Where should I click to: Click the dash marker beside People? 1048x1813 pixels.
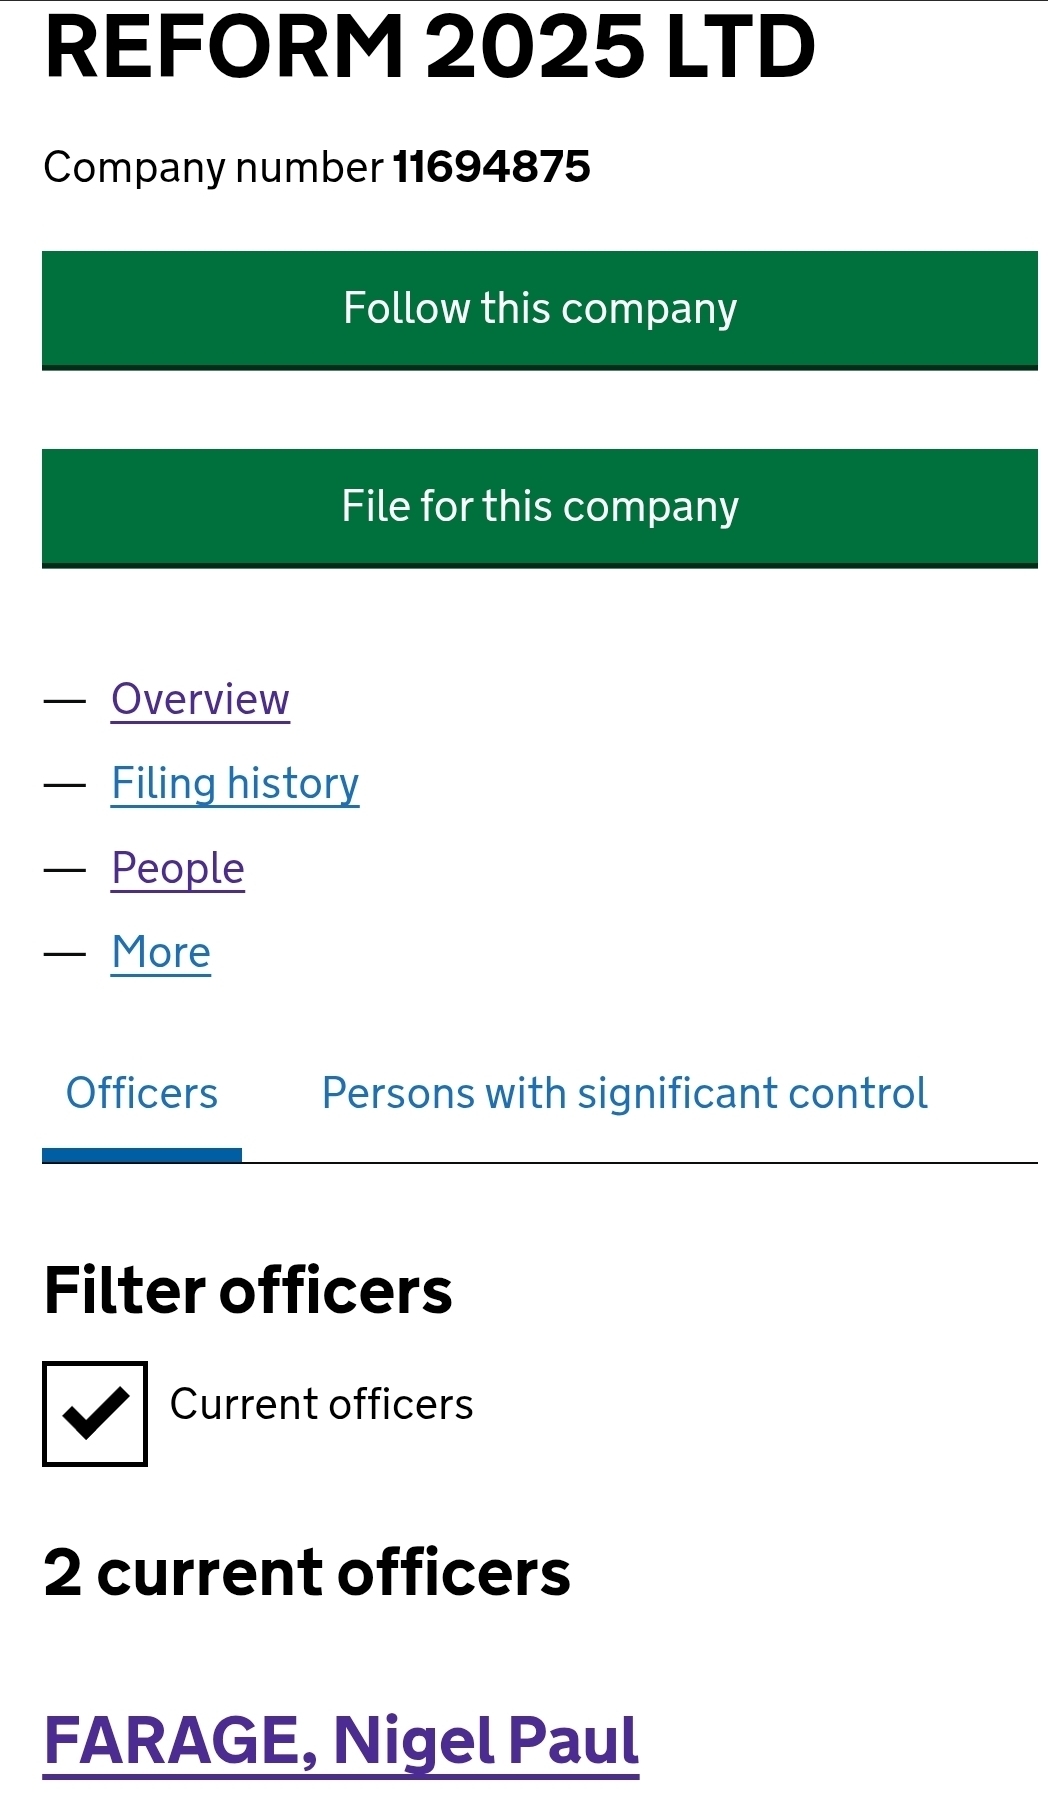[x=65, y=869]
